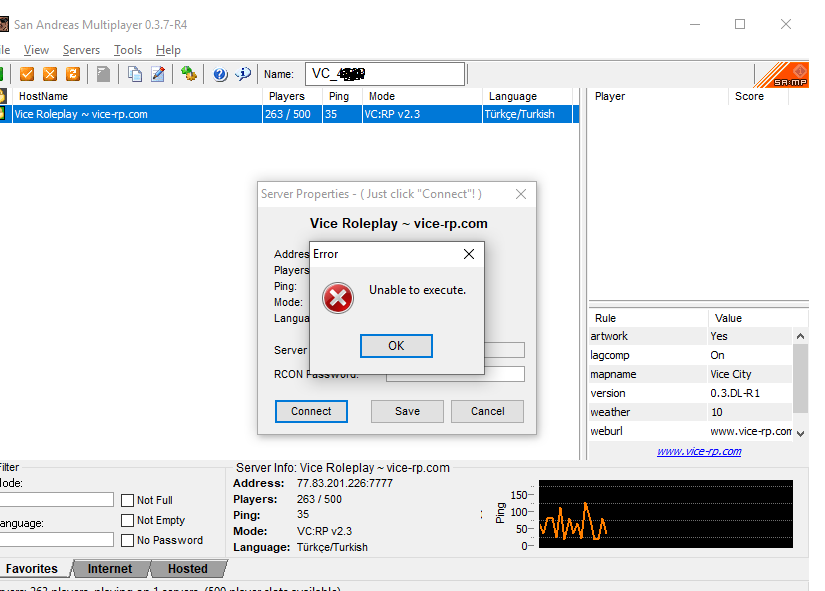Click the gray page toolbar icon
This screenshot has width=825, height=591.
coord(104,74)
